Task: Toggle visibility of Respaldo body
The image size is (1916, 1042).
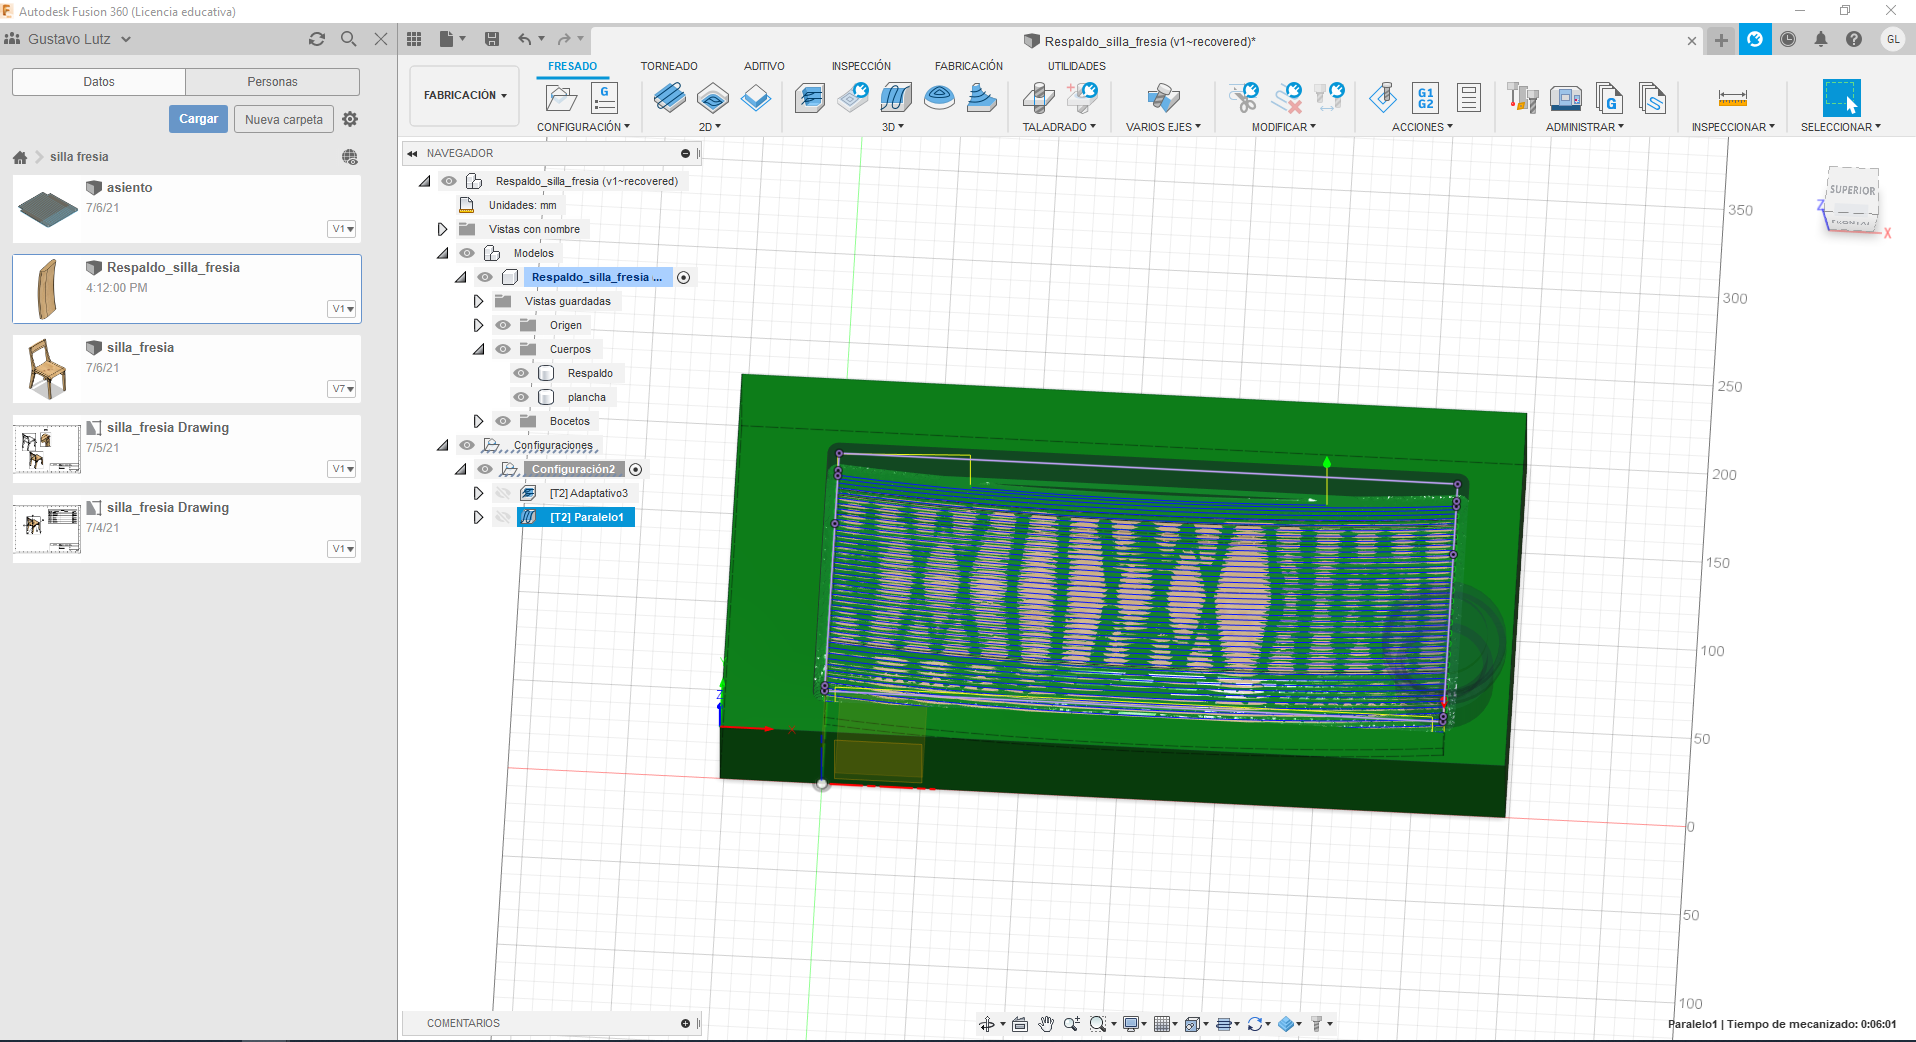Action: pyautogui.click(x=521, y=373)
